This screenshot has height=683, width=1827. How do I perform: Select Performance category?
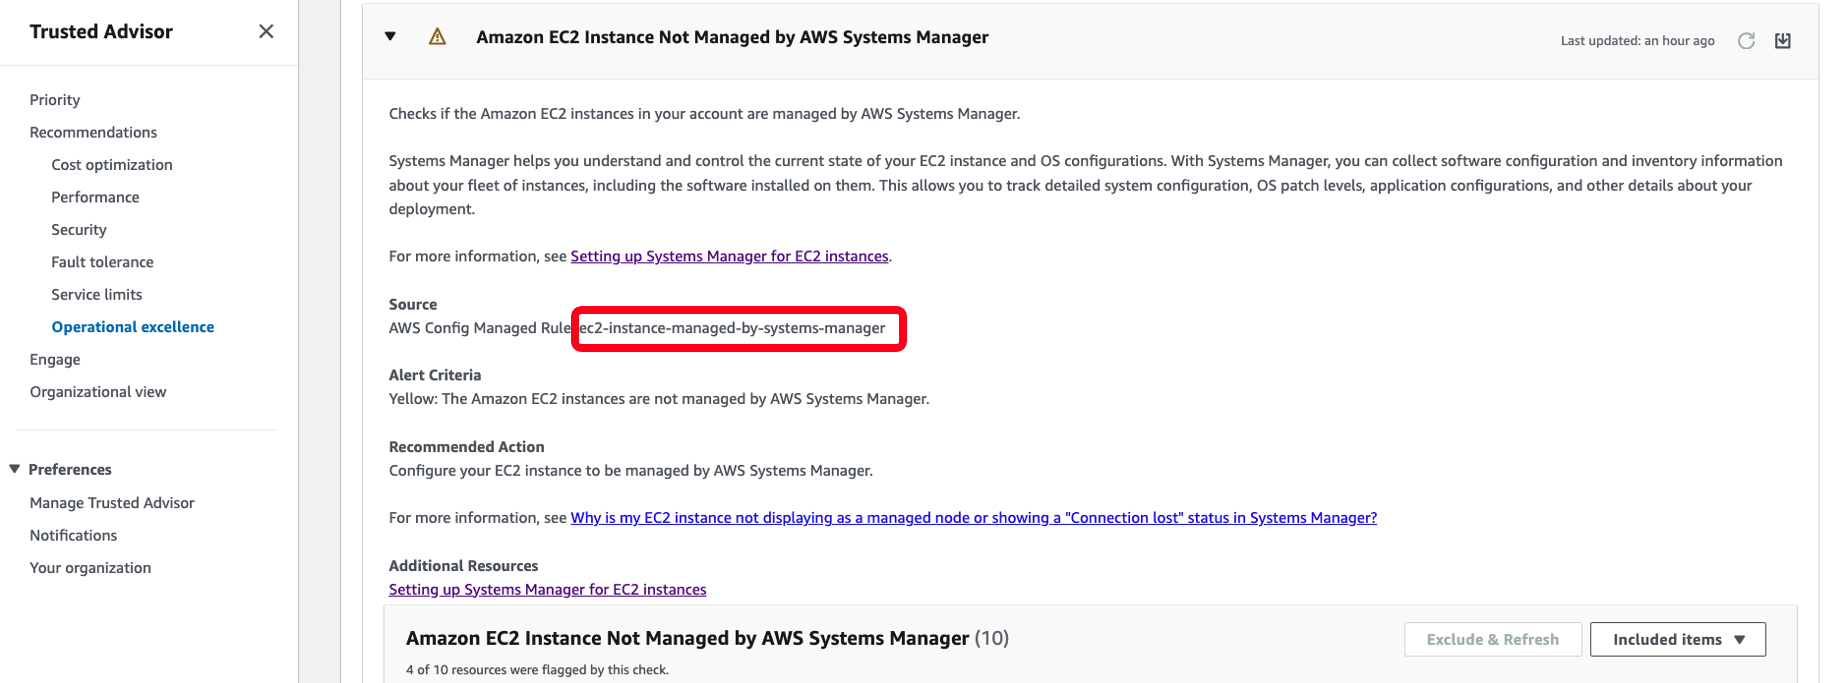click(95, 197)
